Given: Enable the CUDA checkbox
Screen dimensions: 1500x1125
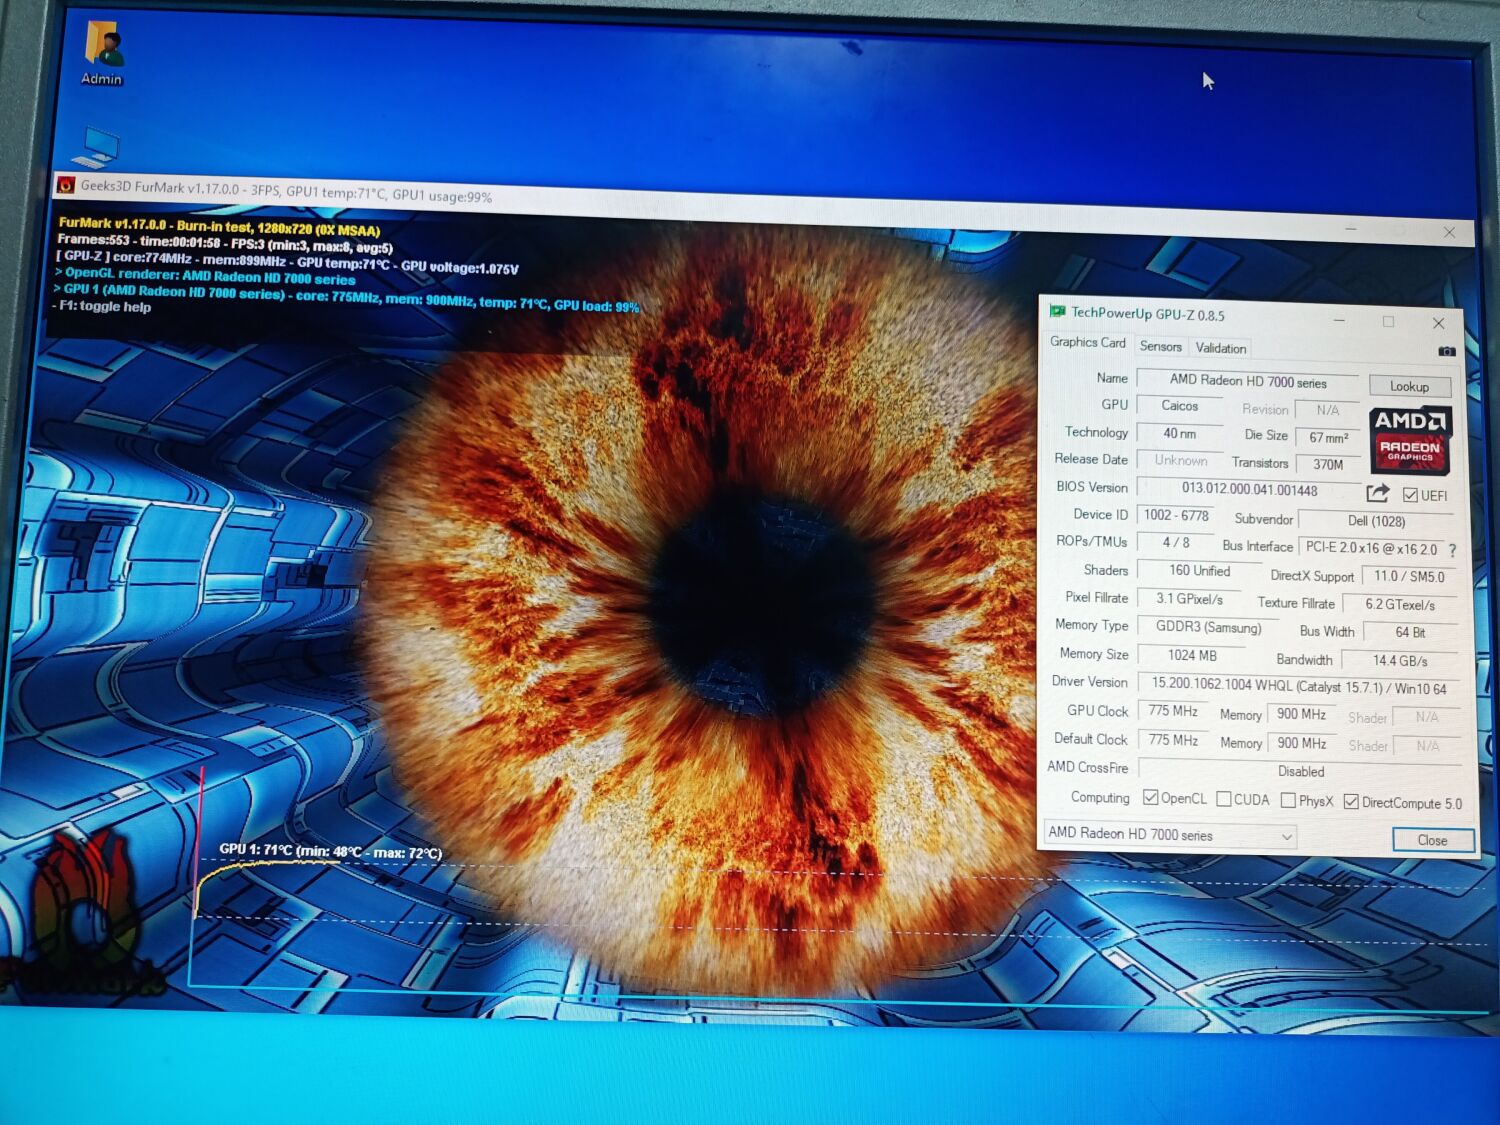Looking at the screenshot, I should [x=1222, y=798].
